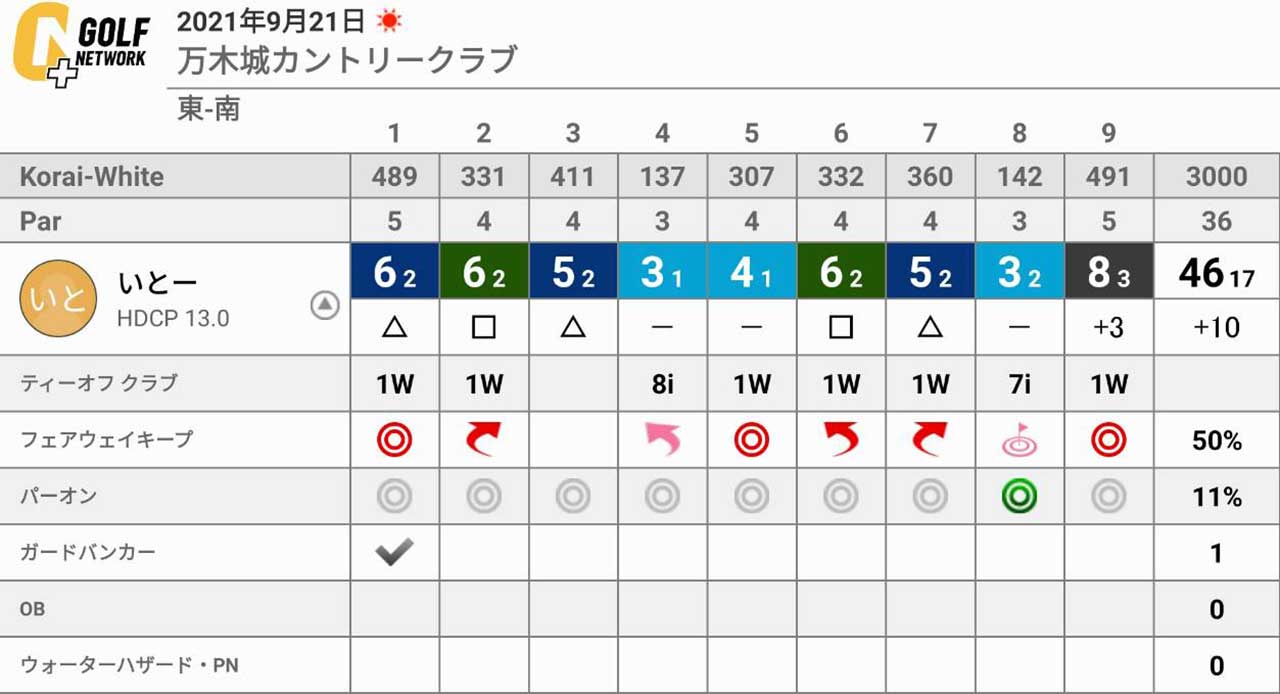
Task: Select the hole 9 dark score cell showing 8
Action: tap(1109, 271)
